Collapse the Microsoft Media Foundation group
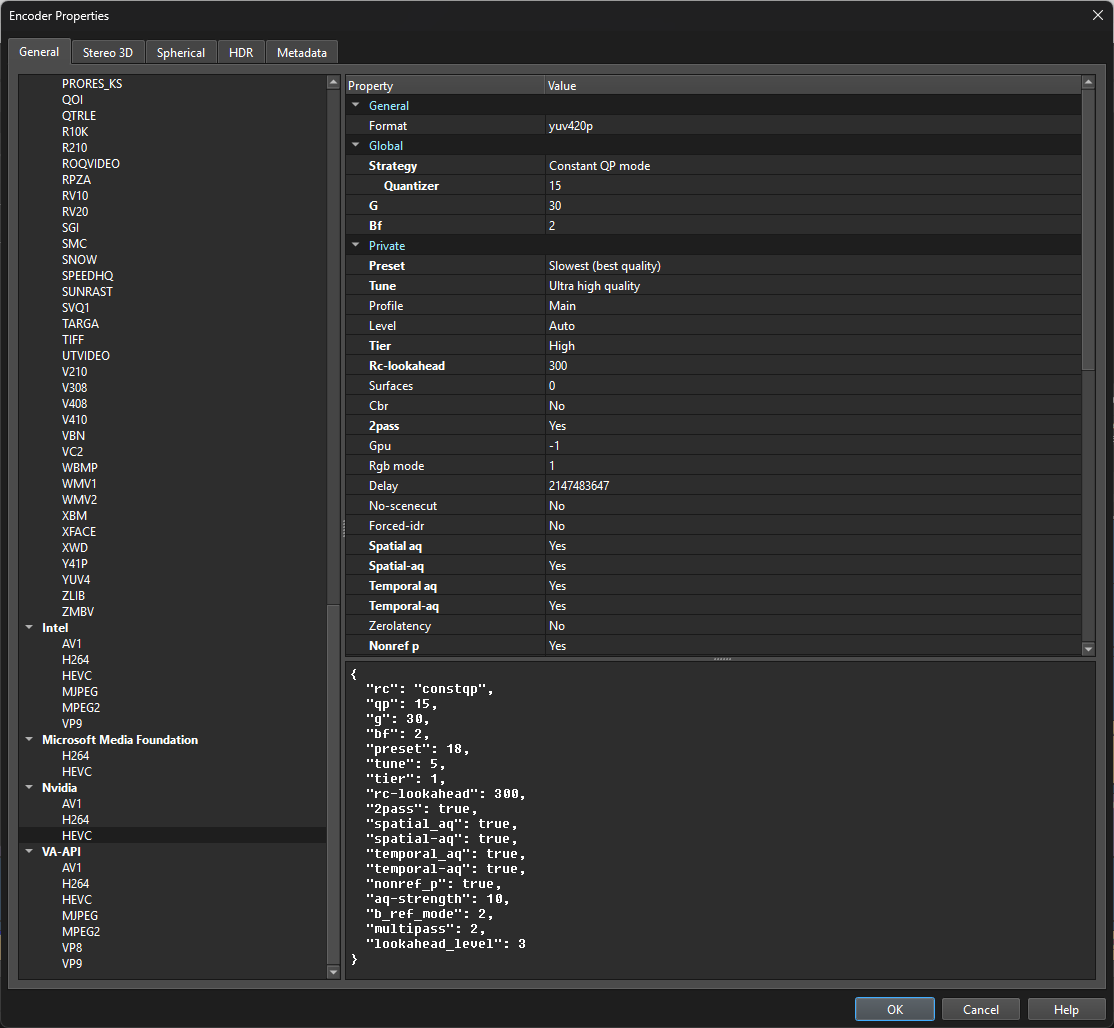The height and width of the screenshot is (1028, 1114). (29, 740)
